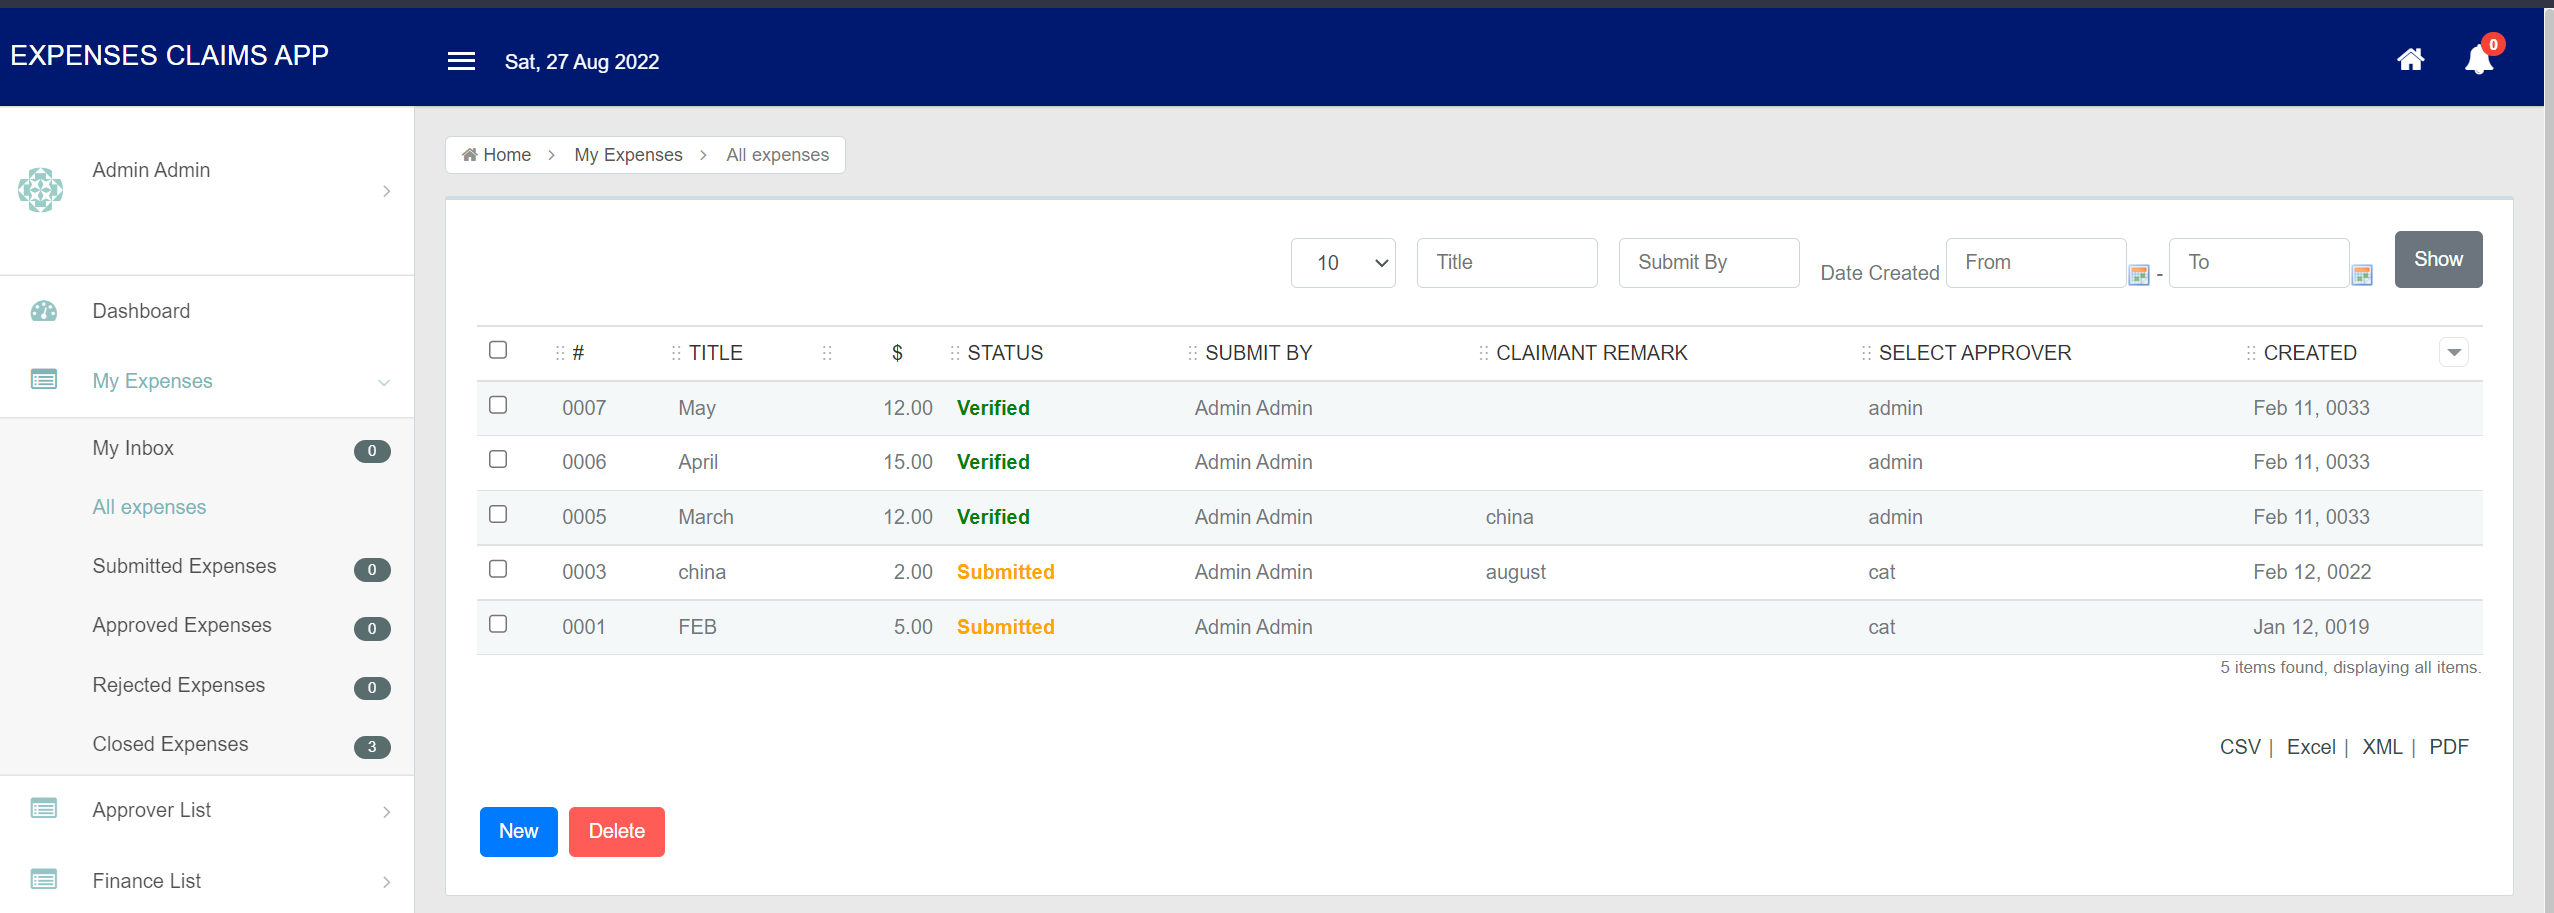Export the table as PDF

tap(2449, 747)
